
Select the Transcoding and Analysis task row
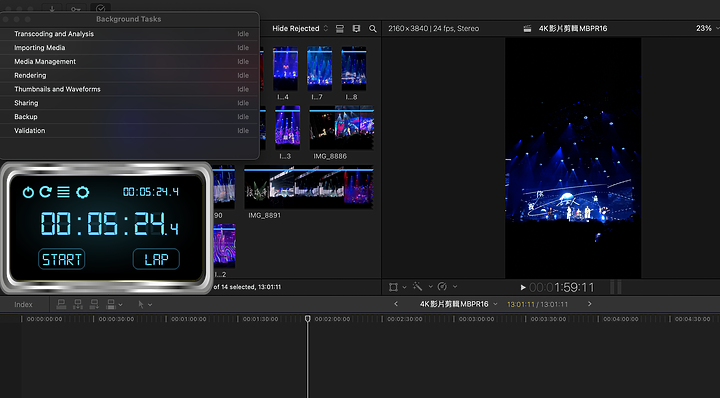(x=129, y=34)
